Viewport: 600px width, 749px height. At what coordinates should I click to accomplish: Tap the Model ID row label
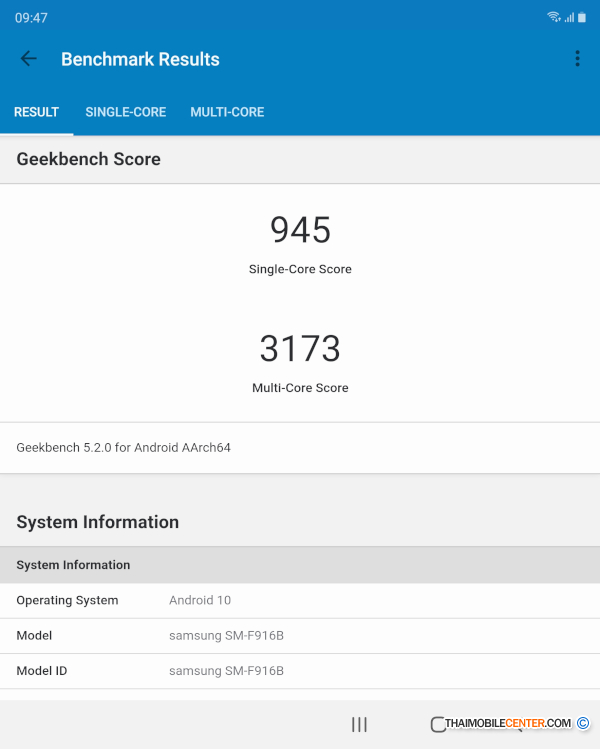pos(42,671)
